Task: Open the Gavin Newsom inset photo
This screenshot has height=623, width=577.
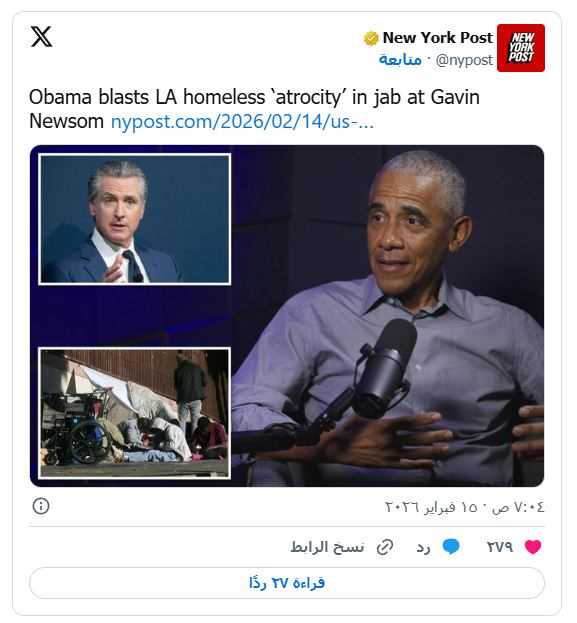Action: click(x=135, y=219)
